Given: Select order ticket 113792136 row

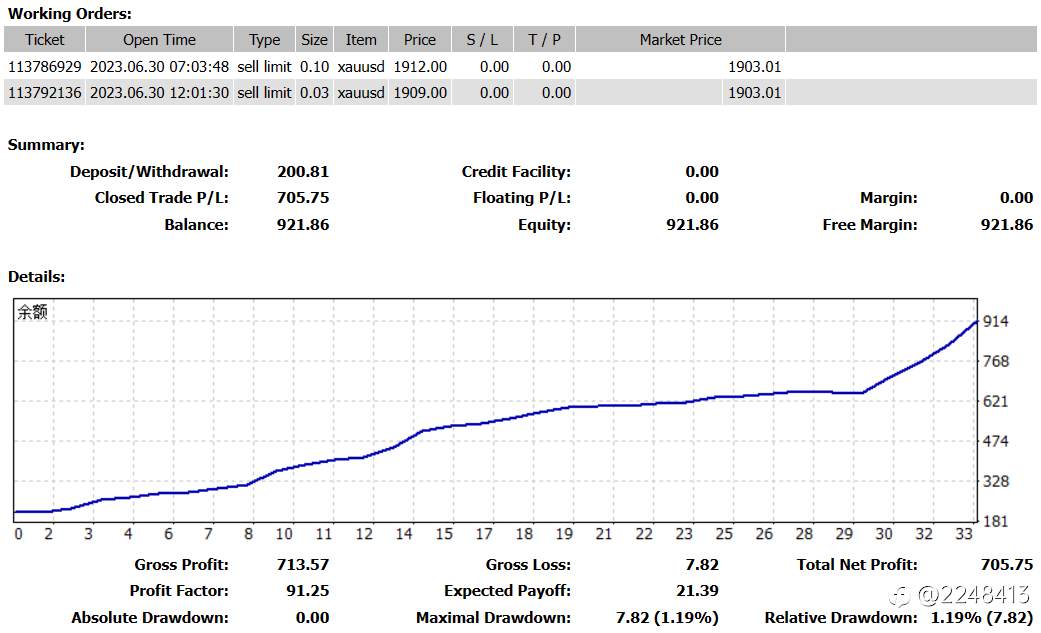Looking at the screenshot, I should [520, 92].
